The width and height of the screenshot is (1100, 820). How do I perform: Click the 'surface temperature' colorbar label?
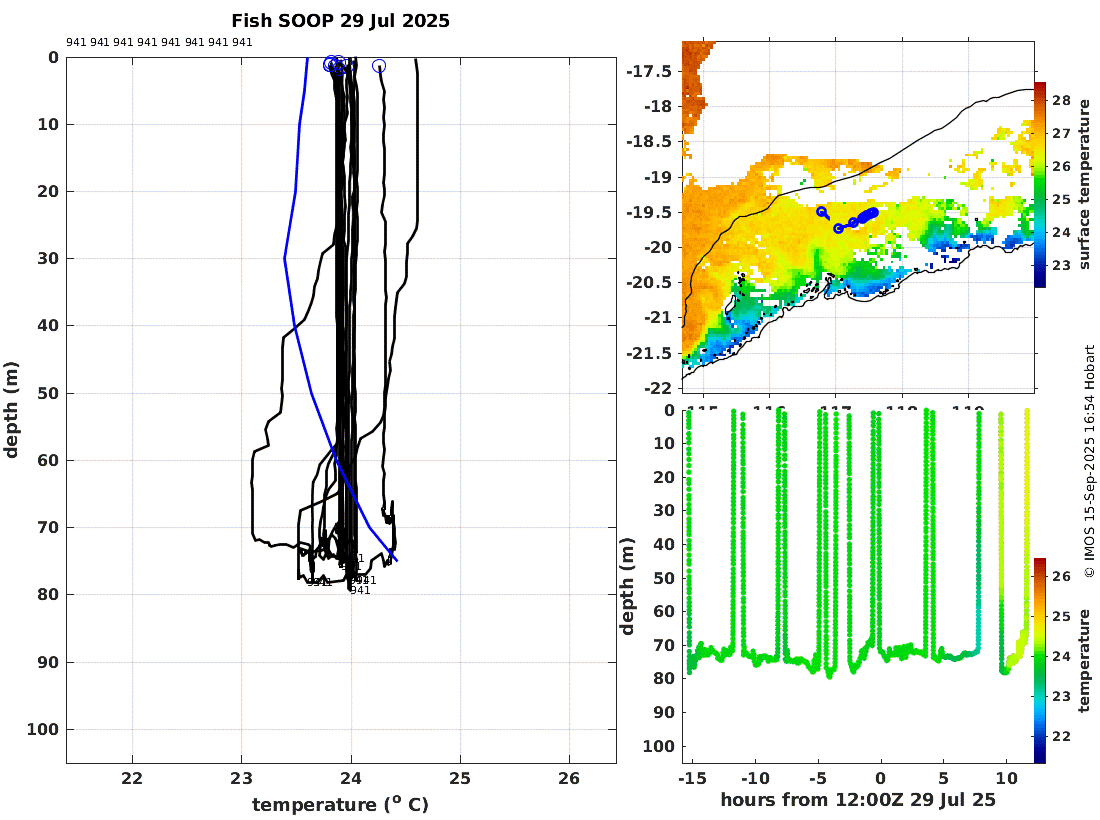click(x=1085, y=184)
